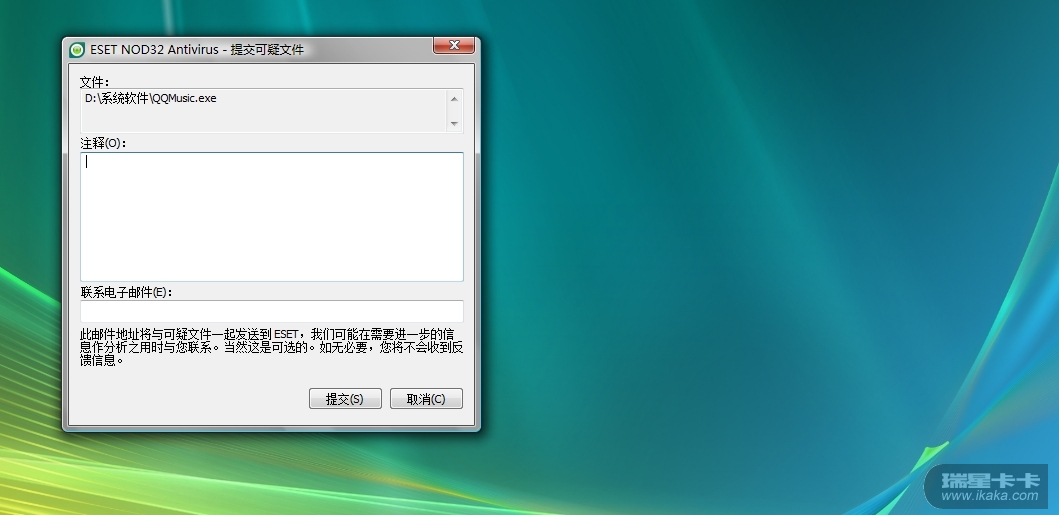Screen dimensions: 1059x515
Task: Focus the 注释(O) comment text area
Action: (272, 217)
